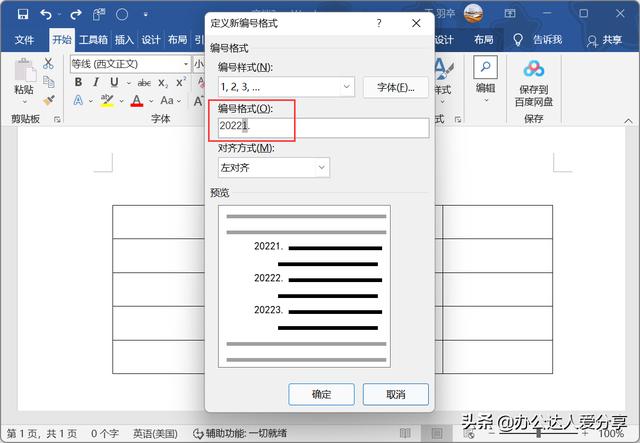Open the font name combo box 等线 (西文正文)
Screen dimensions: 640x443
[x=130, y=64]
